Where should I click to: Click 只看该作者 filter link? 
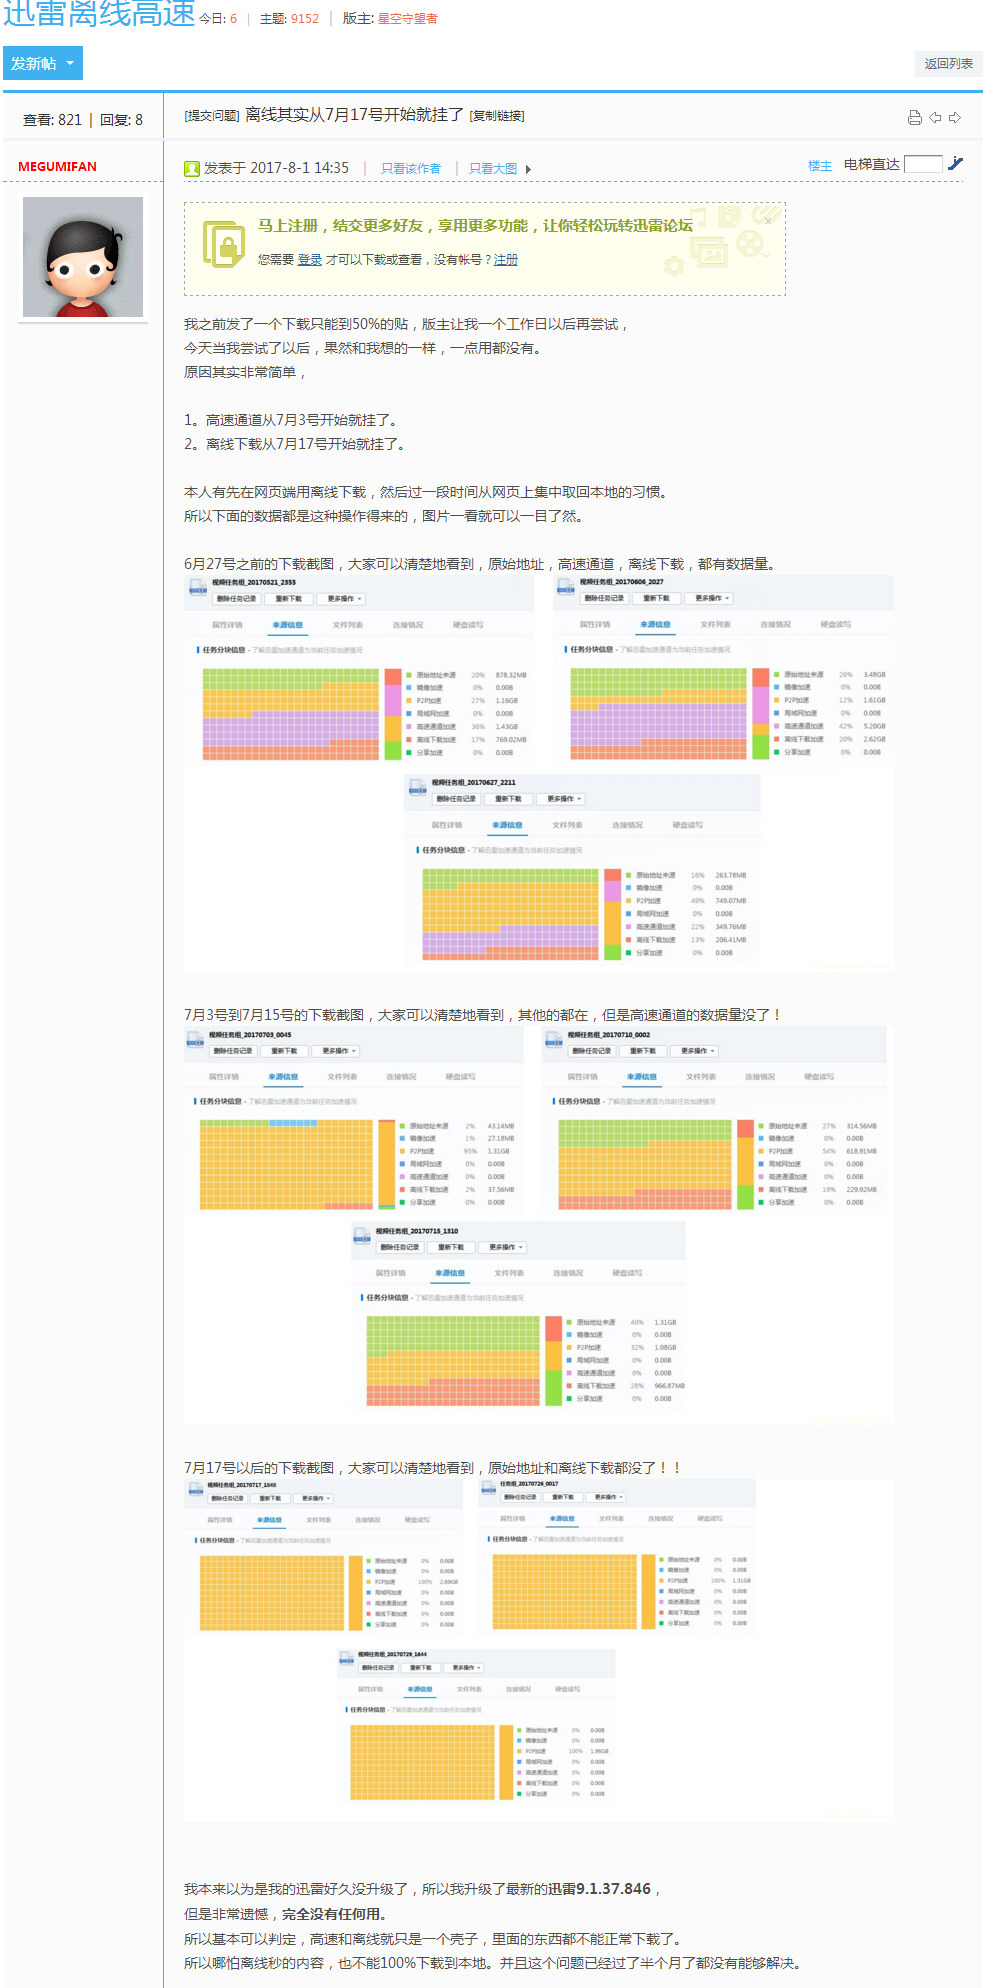click(411, 169)
